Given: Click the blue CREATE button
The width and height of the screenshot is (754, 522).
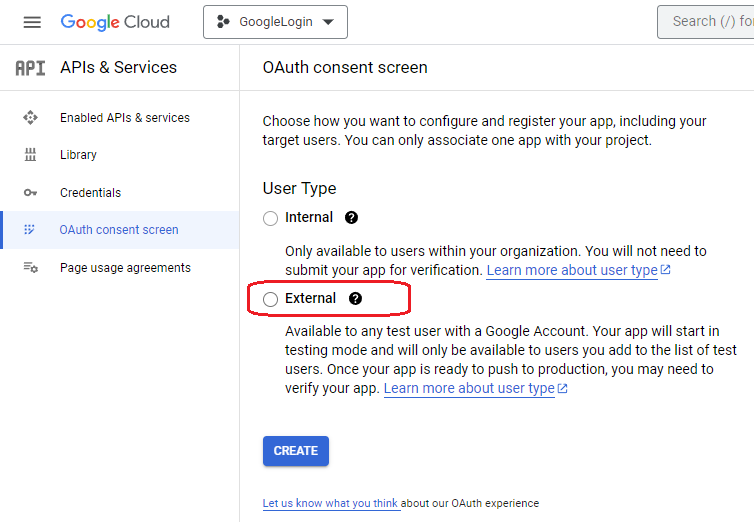Looking at the screenshot, I should (x=295, y=451).
